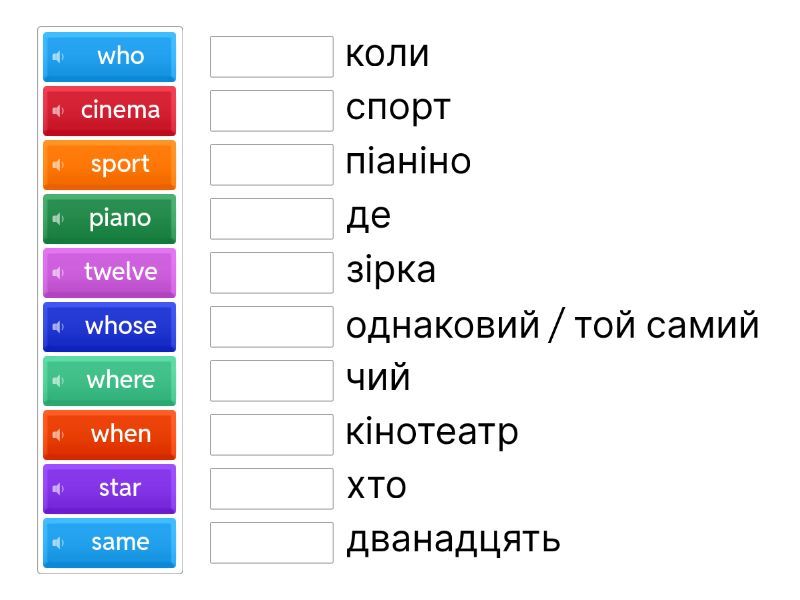Select the answer box for 'кінотеатр'
800x600 pixels.
[271, 435]
